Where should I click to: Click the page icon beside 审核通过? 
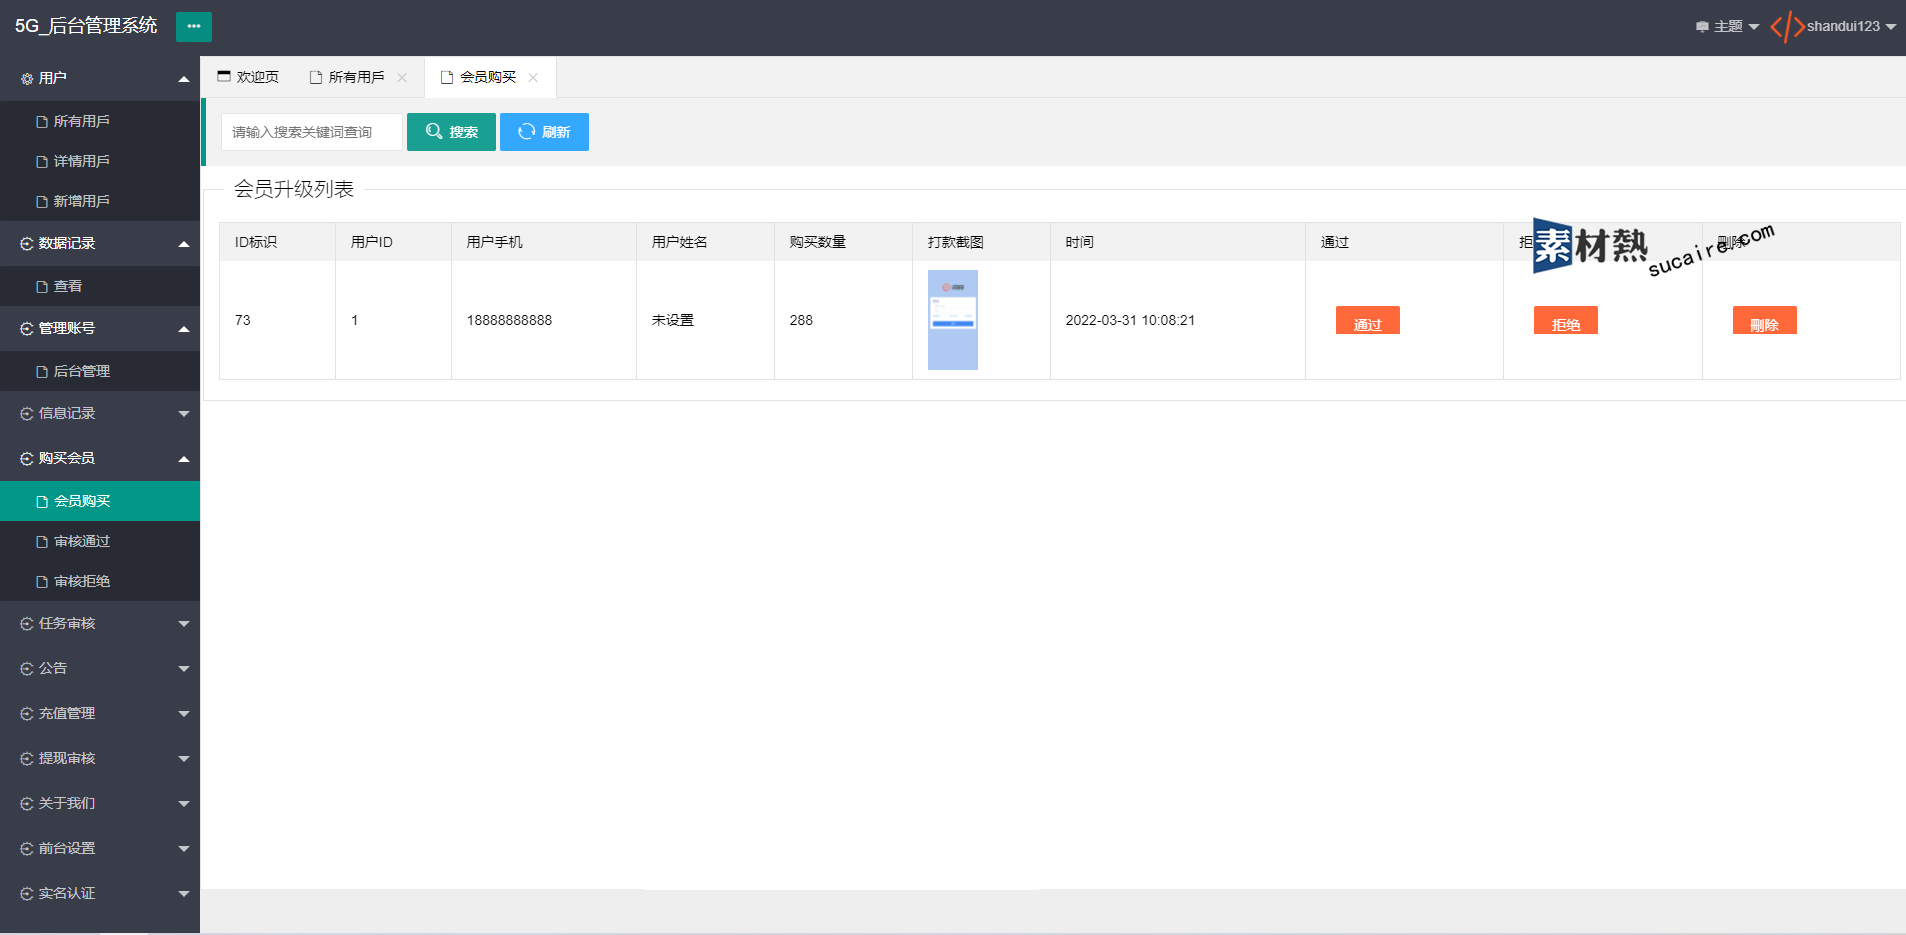coord(42,542)
